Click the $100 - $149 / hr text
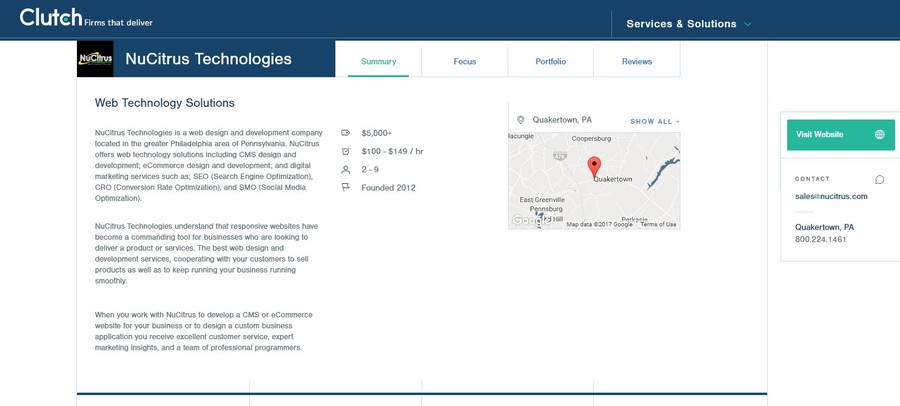 coord(393,151)
